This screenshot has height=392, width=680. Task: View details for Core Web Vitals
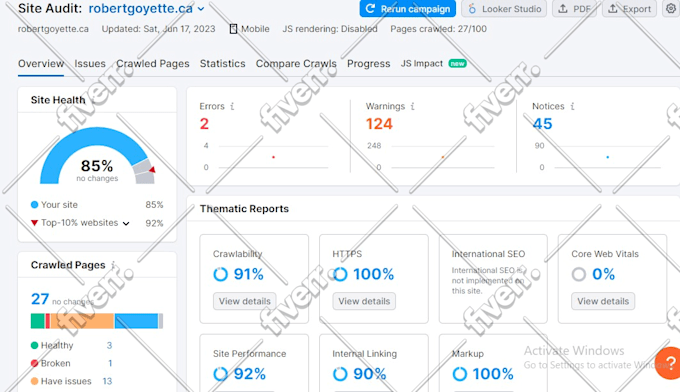[x=603, y=301]
